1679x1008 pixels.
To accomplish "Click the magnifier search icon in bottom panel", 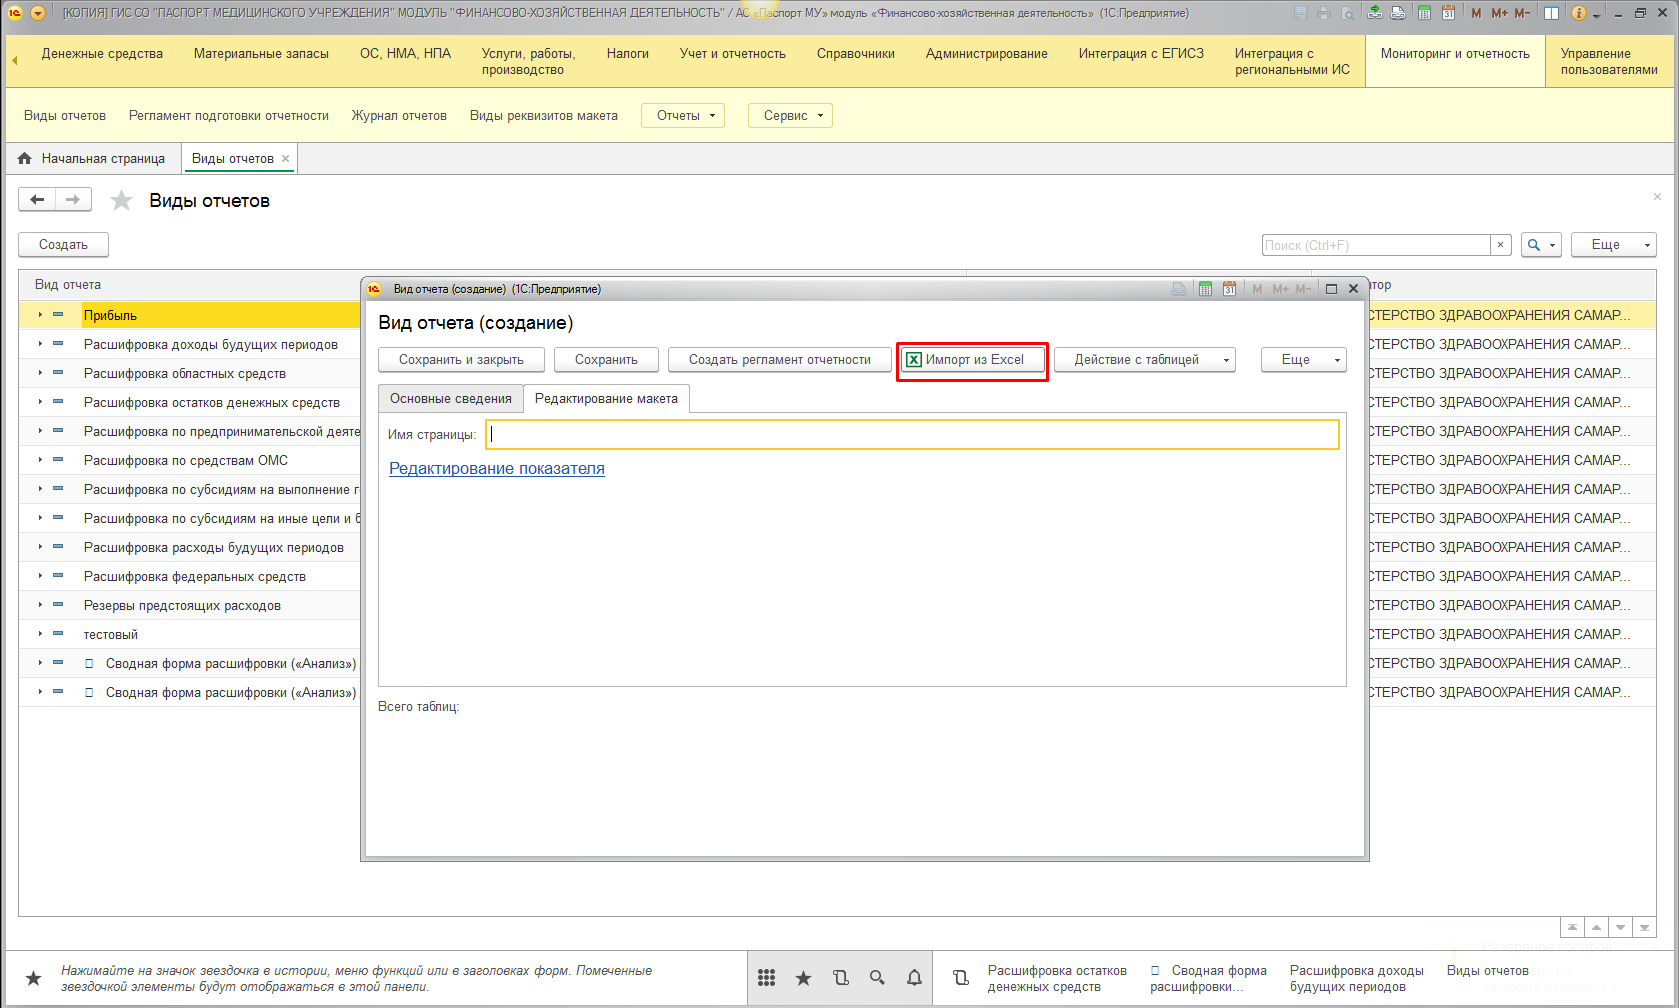I will click(877, 978).
